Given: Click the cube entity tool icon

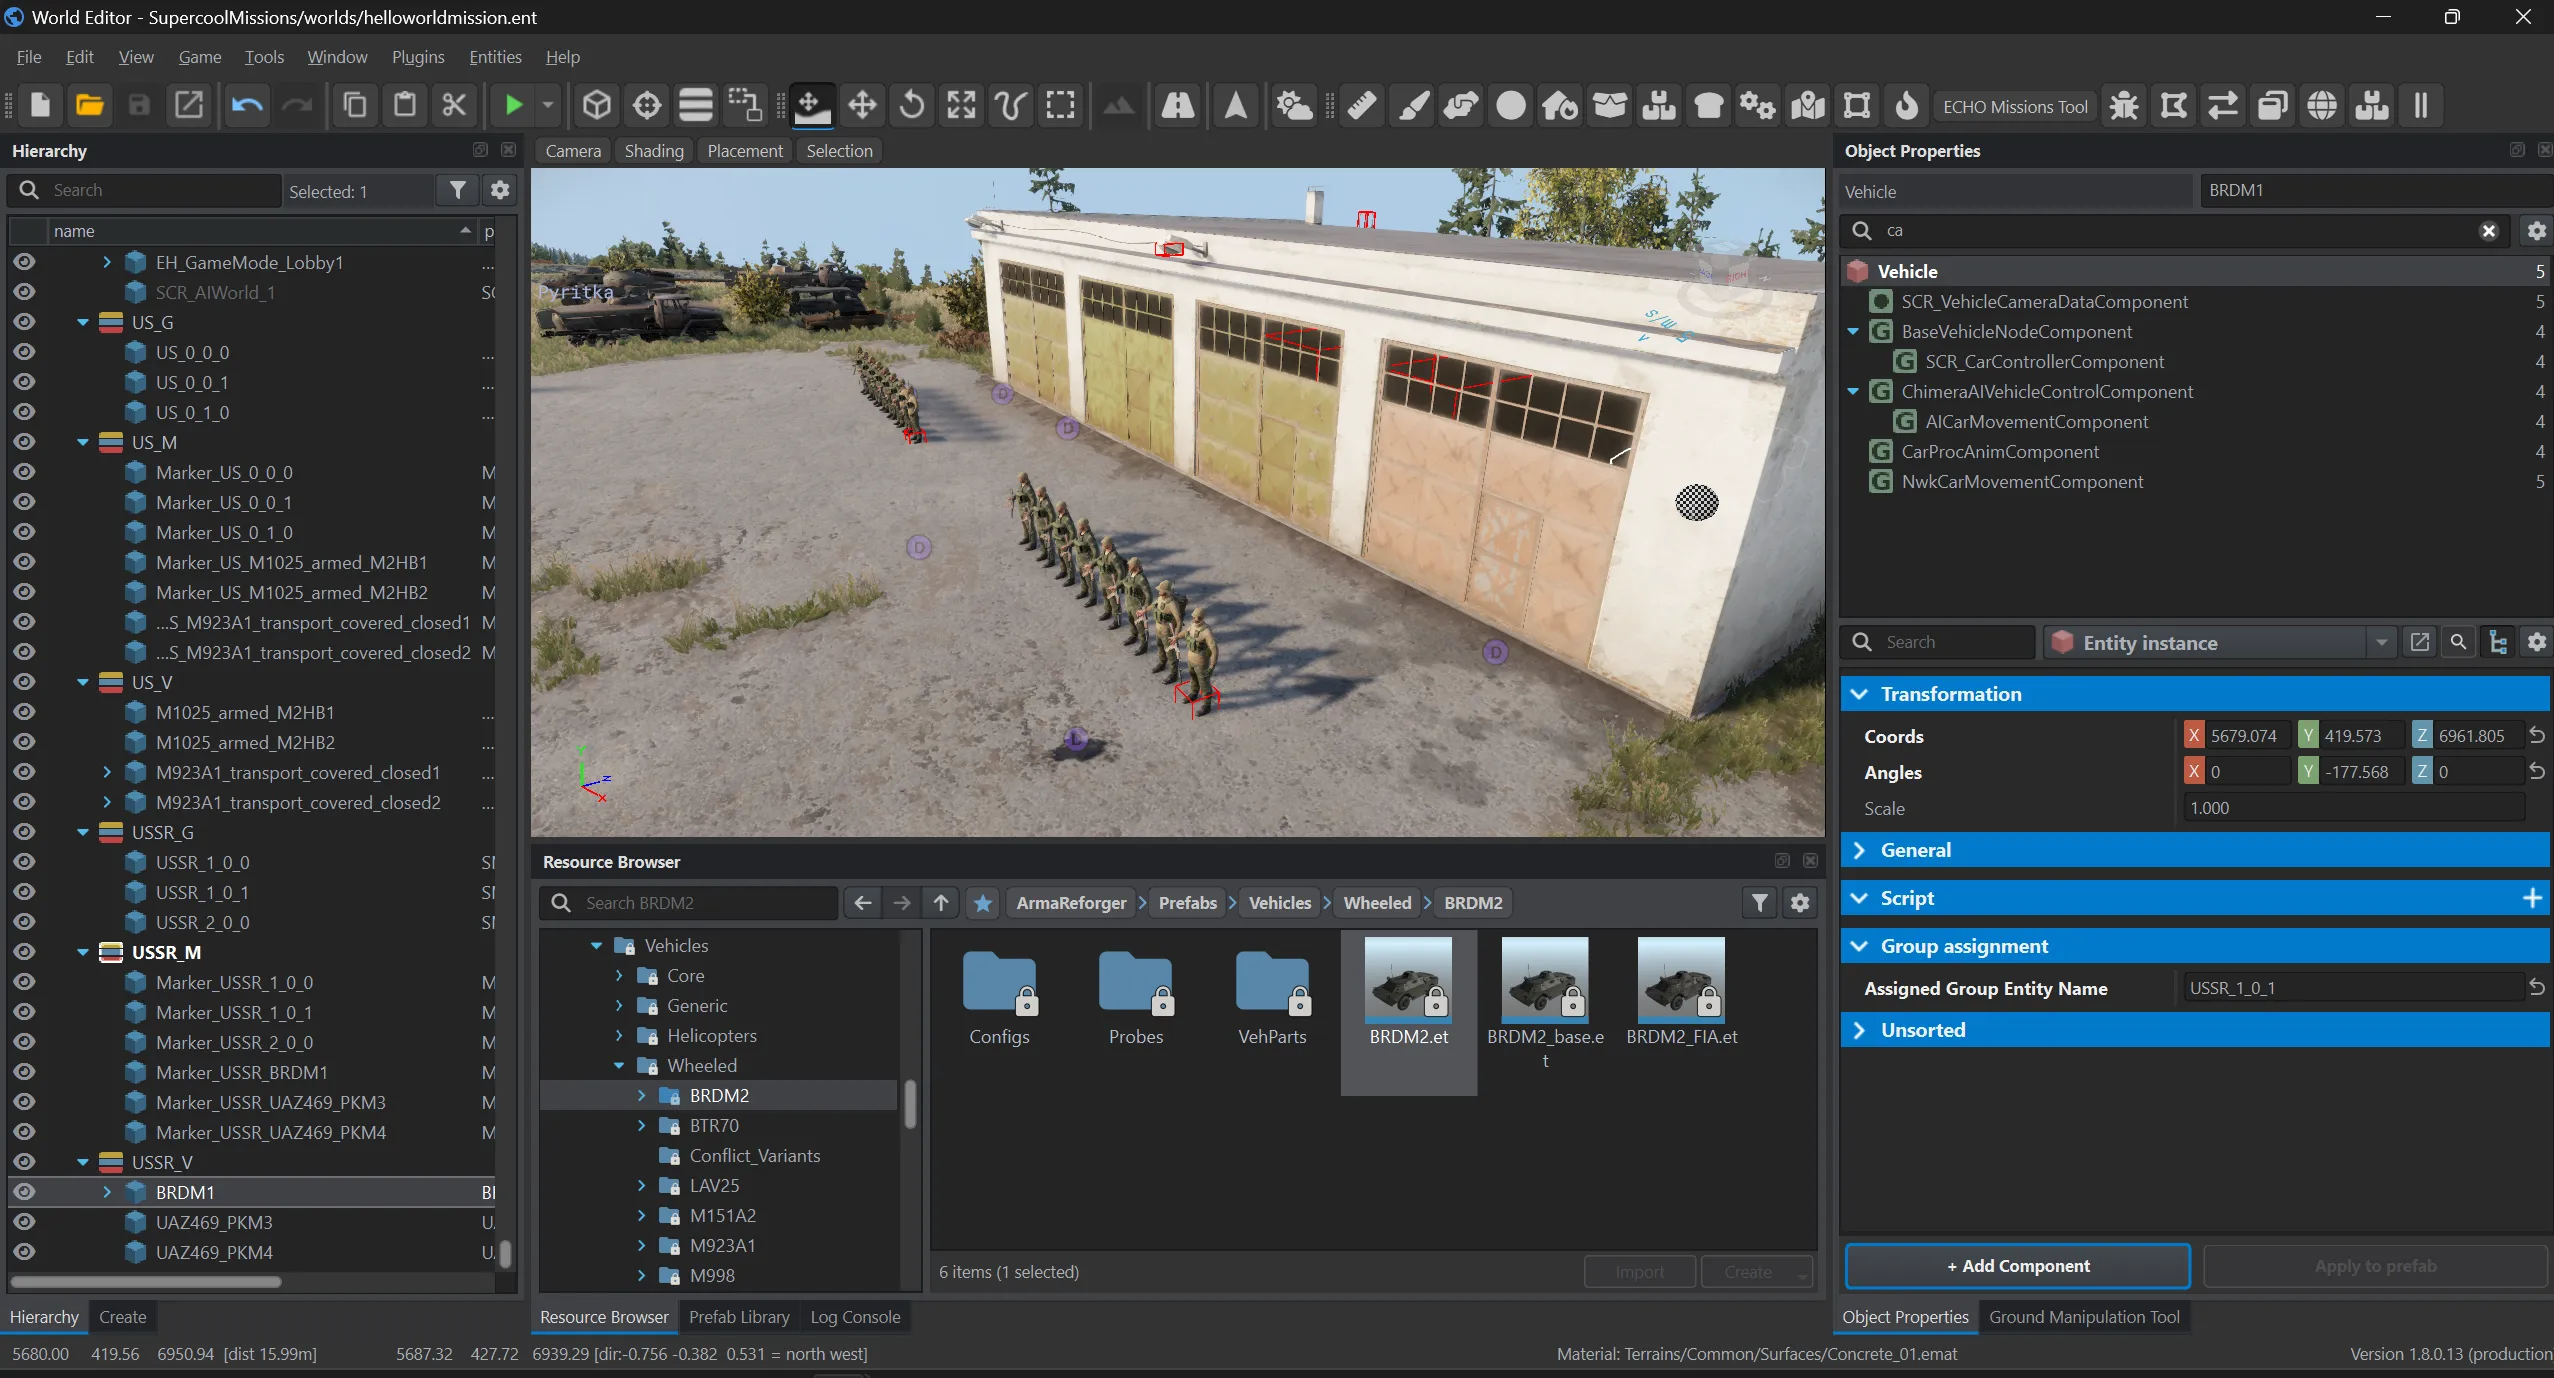Looking at the screenshot, I should [597, 105].
